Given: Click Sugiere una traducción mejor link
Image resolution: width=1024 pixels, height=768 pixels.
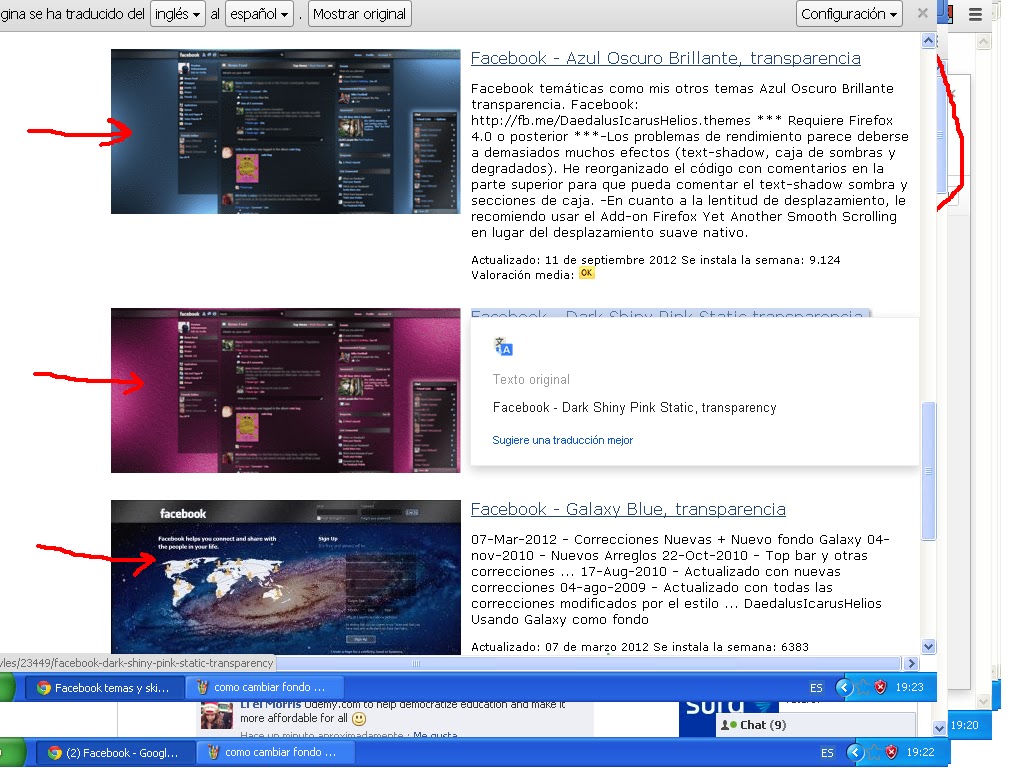Looking at the screenshot, I should (562, 440).
